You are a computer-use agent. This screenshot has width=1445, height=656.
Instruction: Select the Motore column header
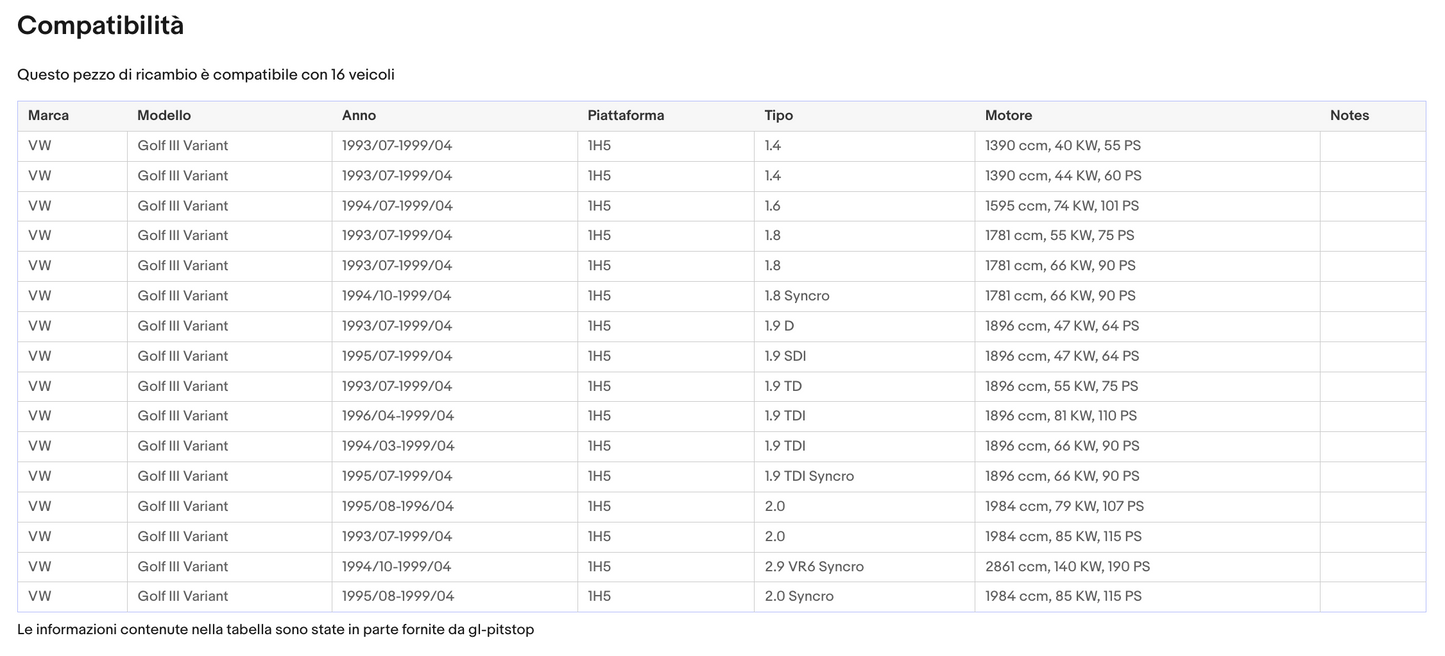click(x=1008, y=116)
